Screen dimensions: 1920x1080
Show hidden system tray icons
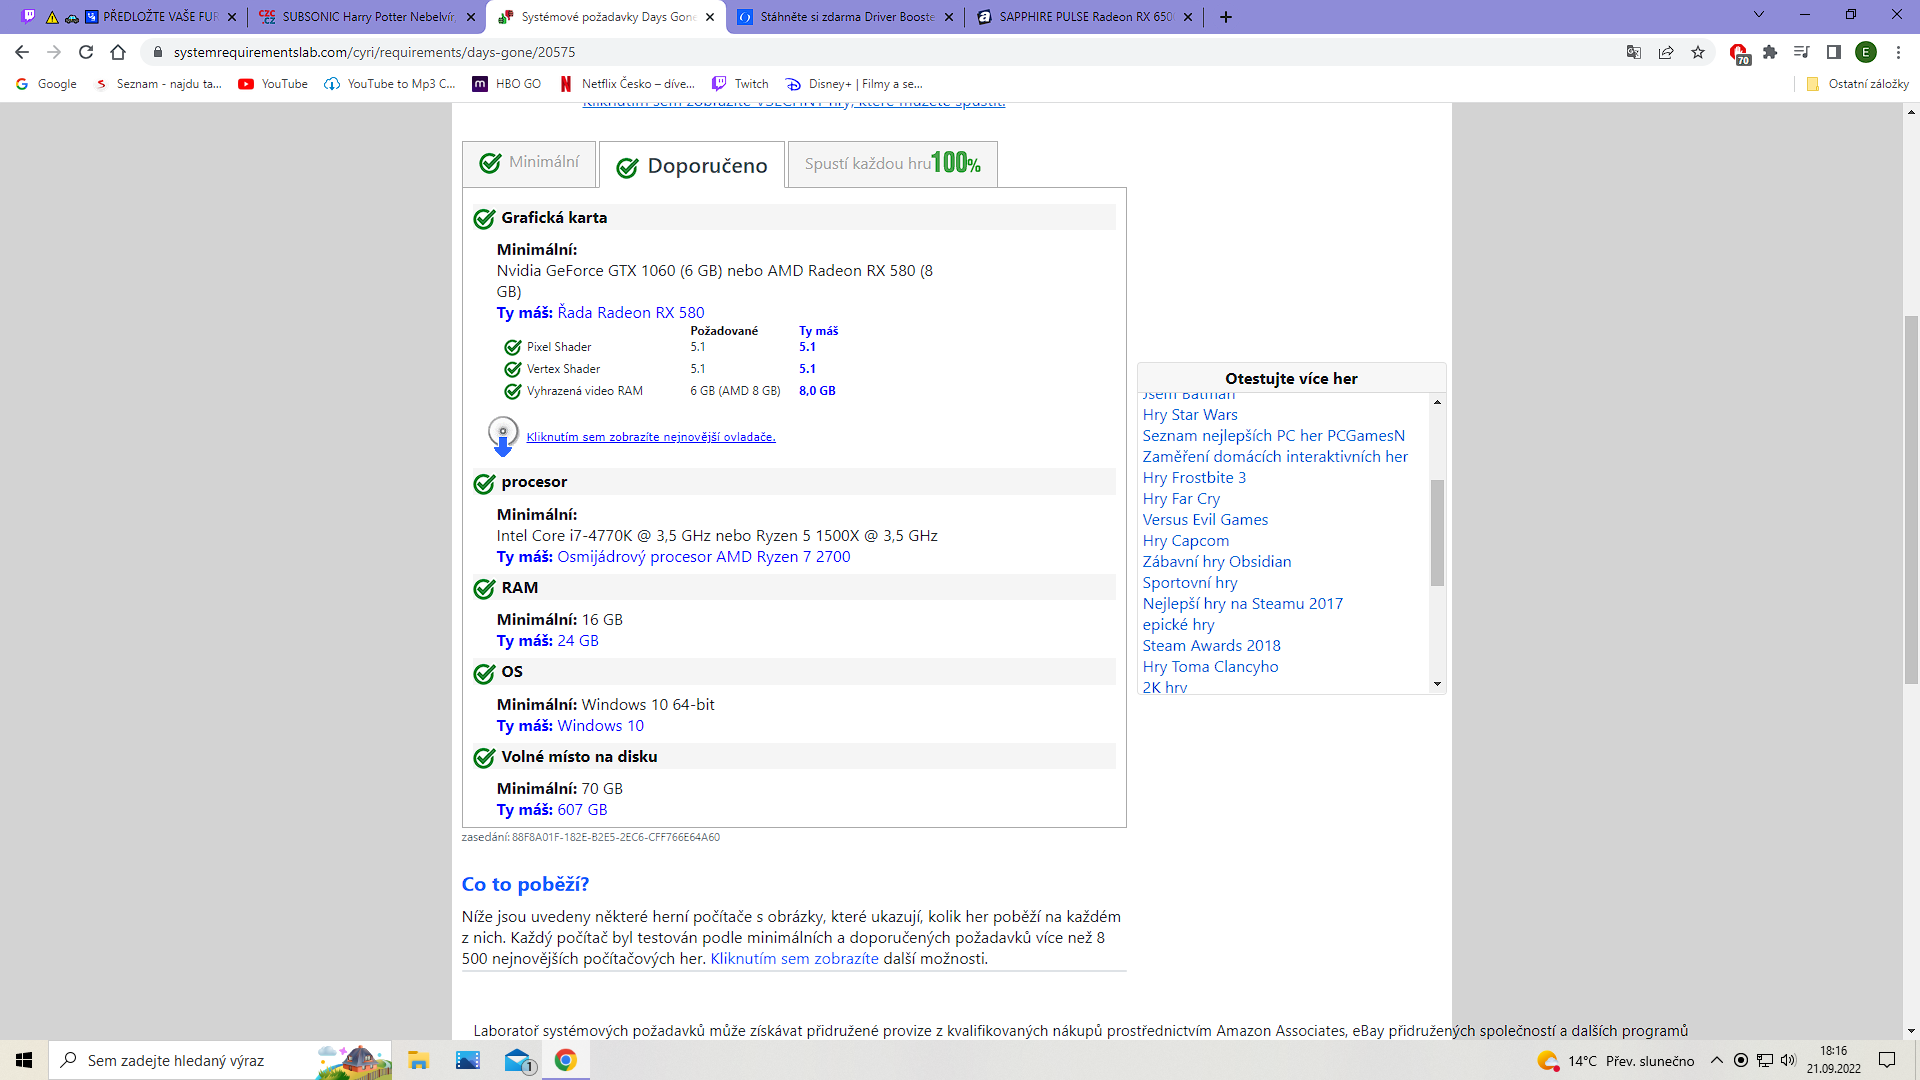(x=1716, y=1060)
